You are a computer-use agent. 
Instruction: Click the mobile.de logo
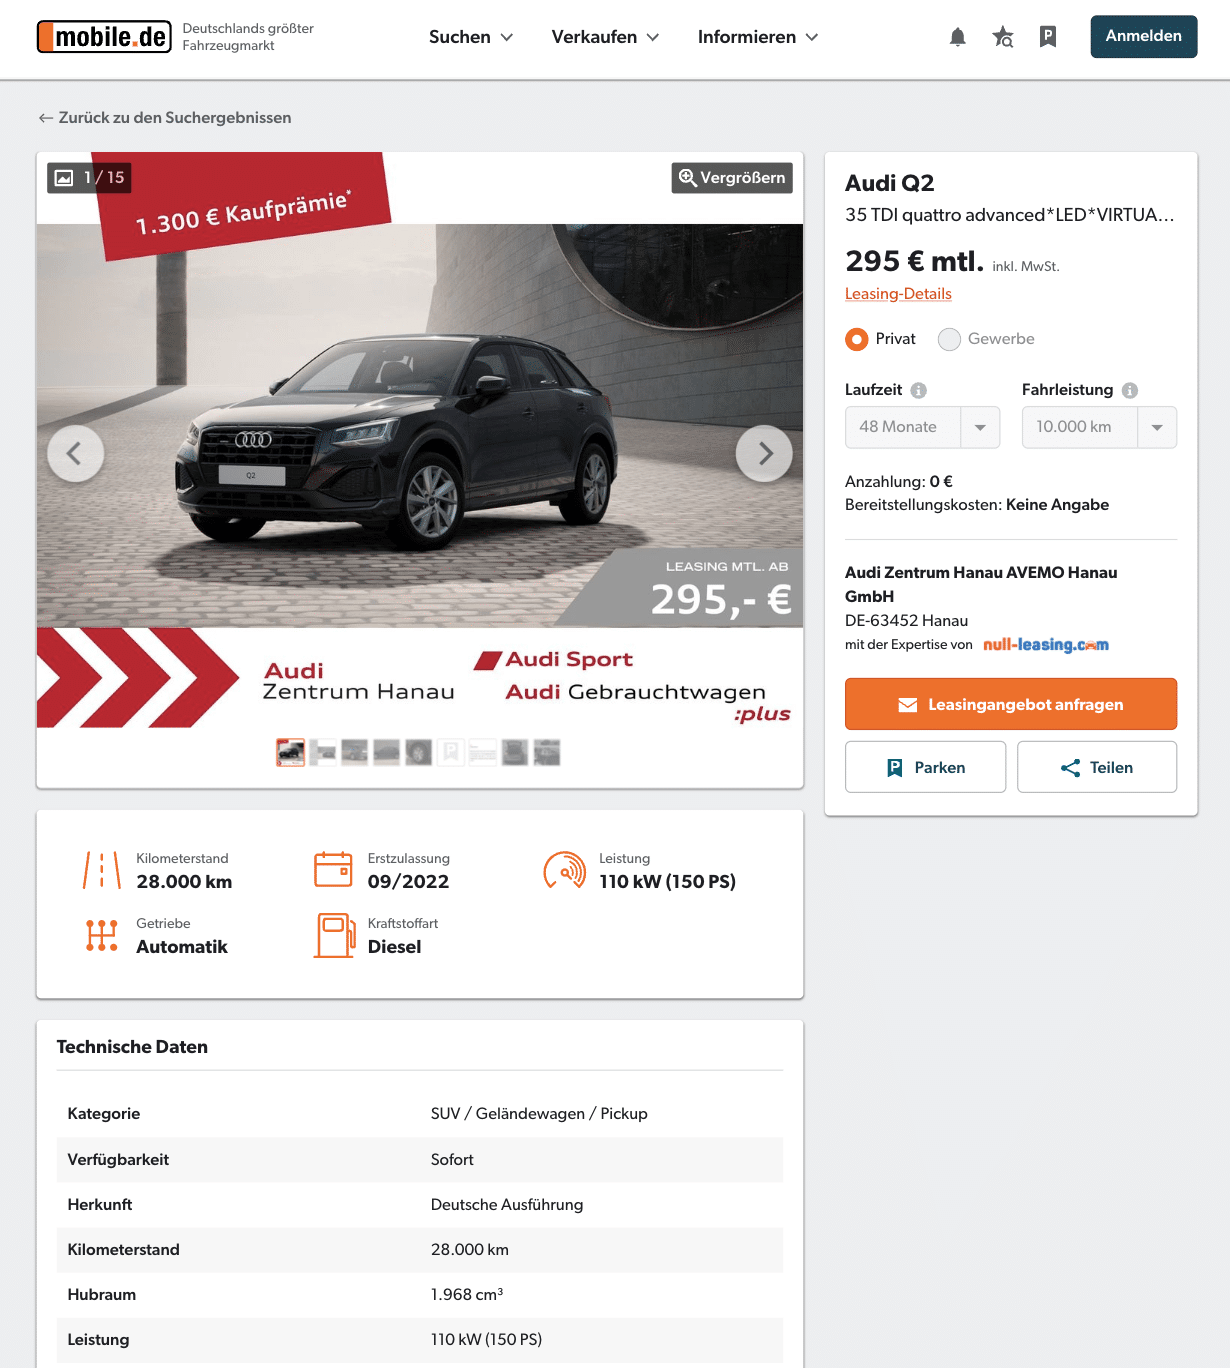pyautogui.click(x=104, y=37)
